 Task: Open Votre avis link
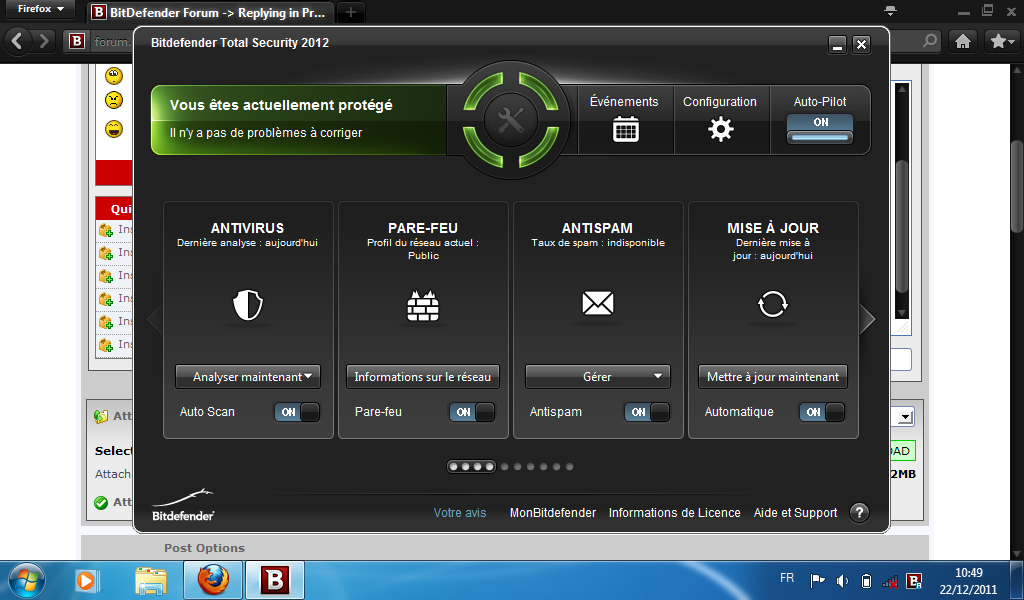pyautogui.click(x=460, y=513)
